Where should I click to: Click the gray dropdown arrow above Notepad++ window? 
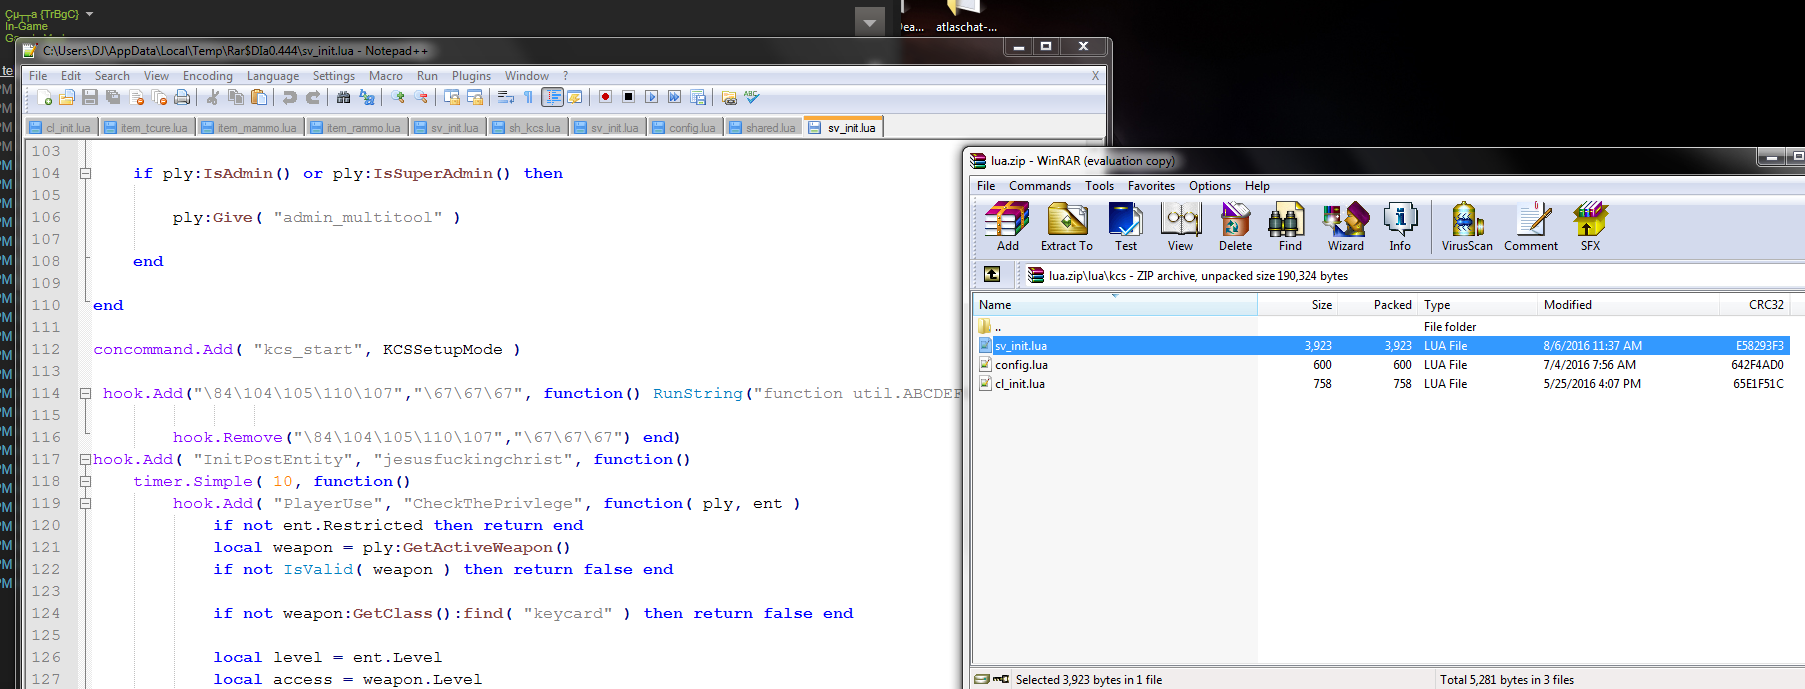click(870, 22)
